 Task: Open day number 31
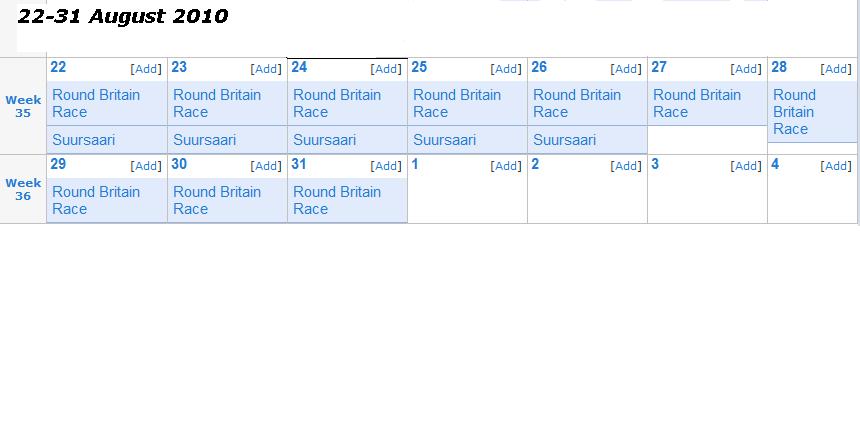pyautogui.click(x=299, y=164)
